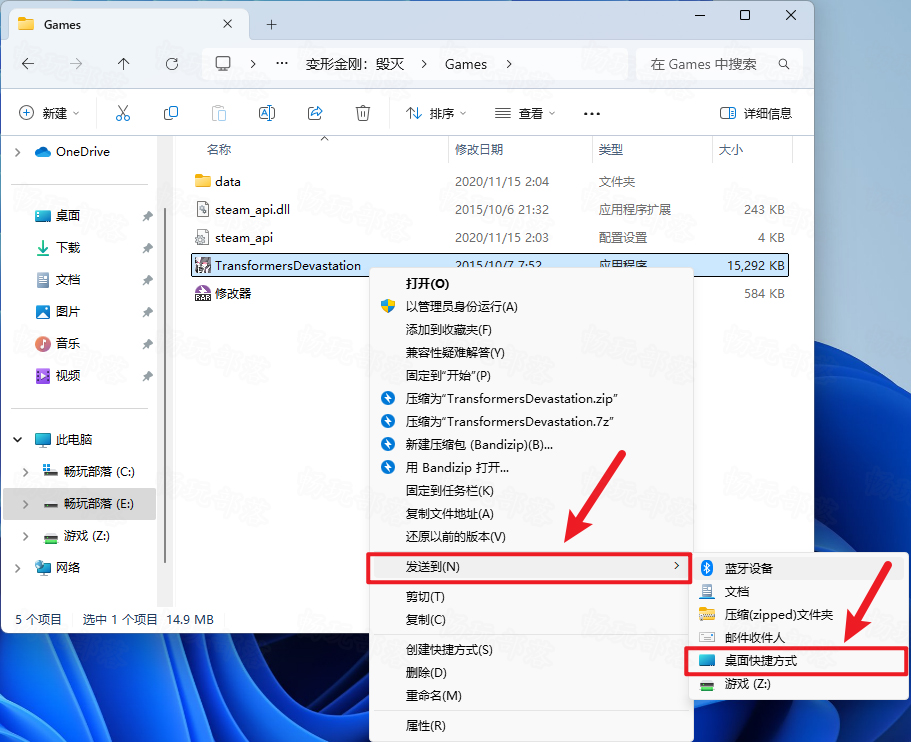Screen dimensions: 911x742
Task: Select the steam_api.dll file icon
Action: coord(203,209)
